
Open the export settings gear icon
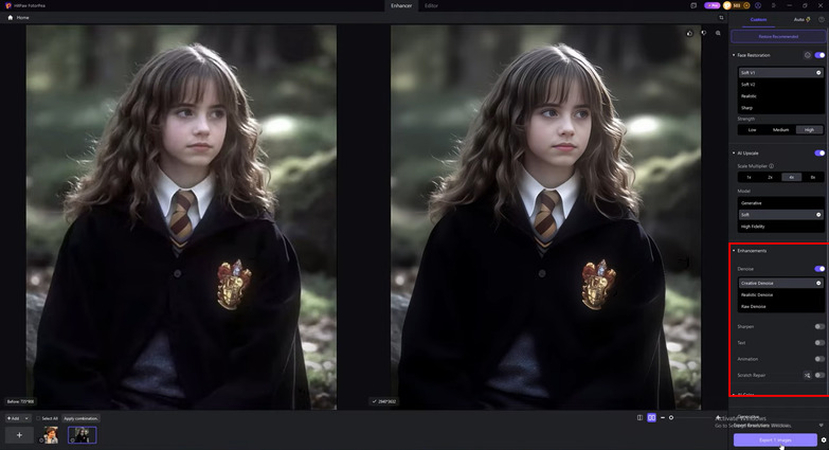click(823, 440)
